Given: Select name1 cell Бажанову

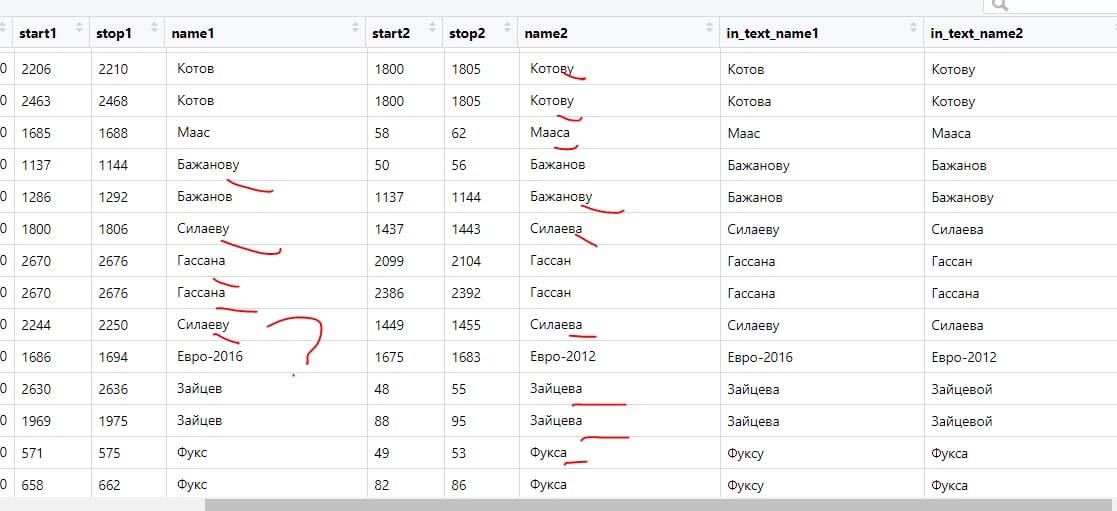Looking at the screenshot, I should 208,165.
